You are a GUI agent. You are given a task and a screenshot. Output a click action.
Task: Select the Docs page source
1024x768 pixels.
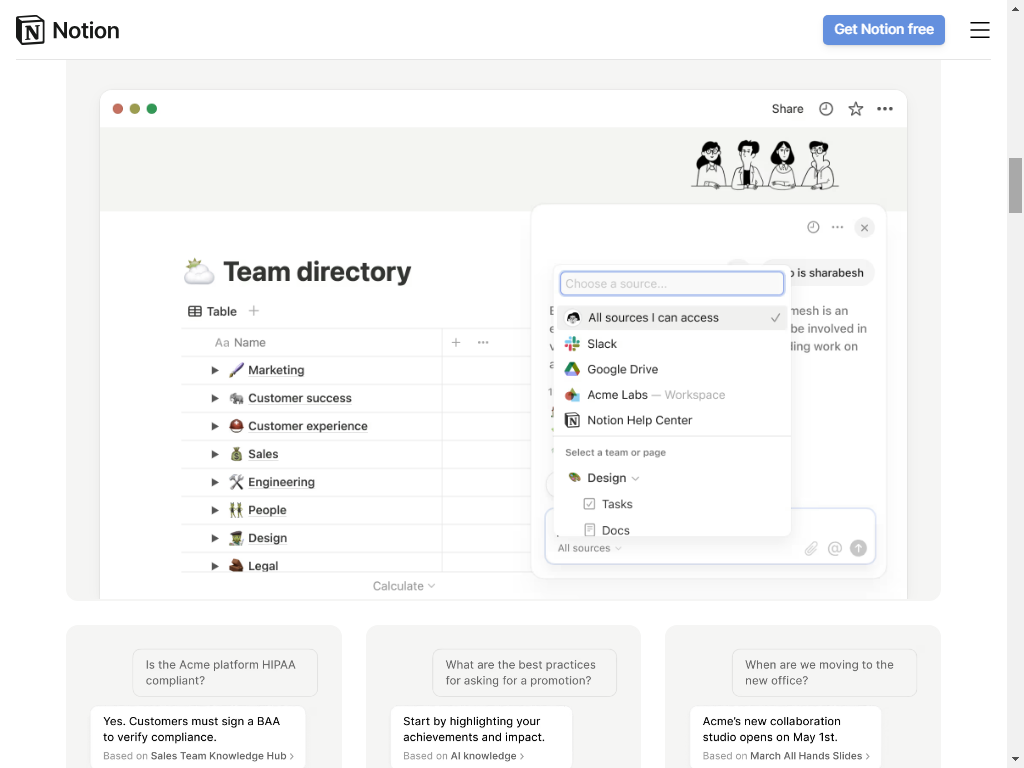coord(672,528)
